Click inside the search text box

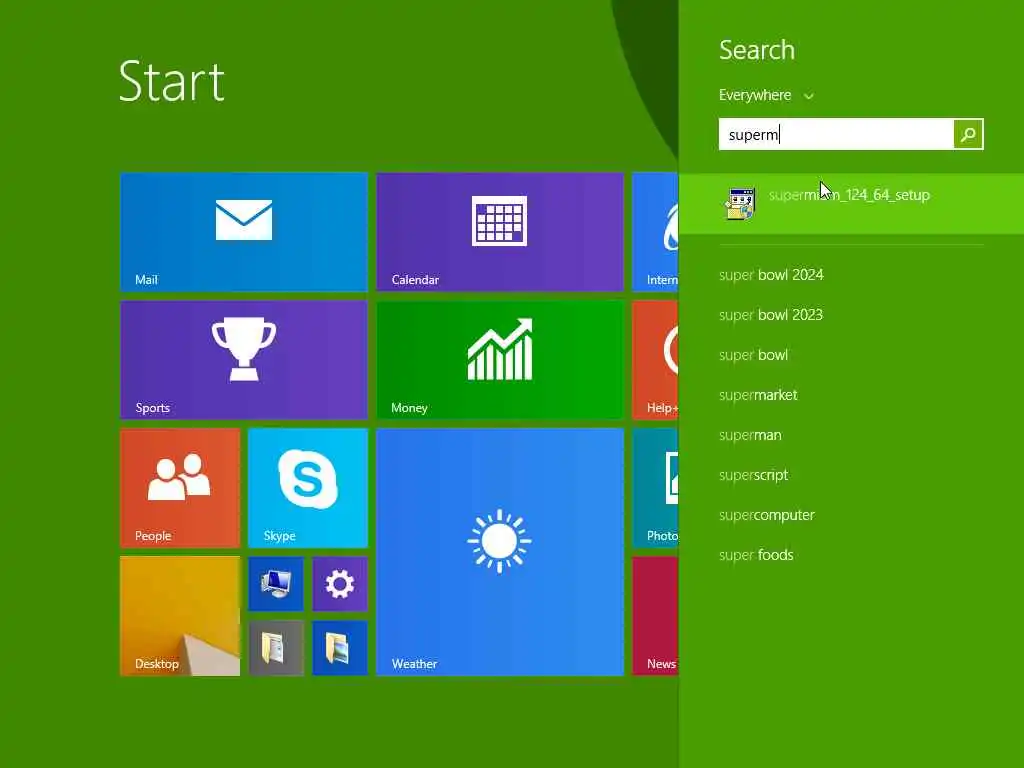click(836, 134)
